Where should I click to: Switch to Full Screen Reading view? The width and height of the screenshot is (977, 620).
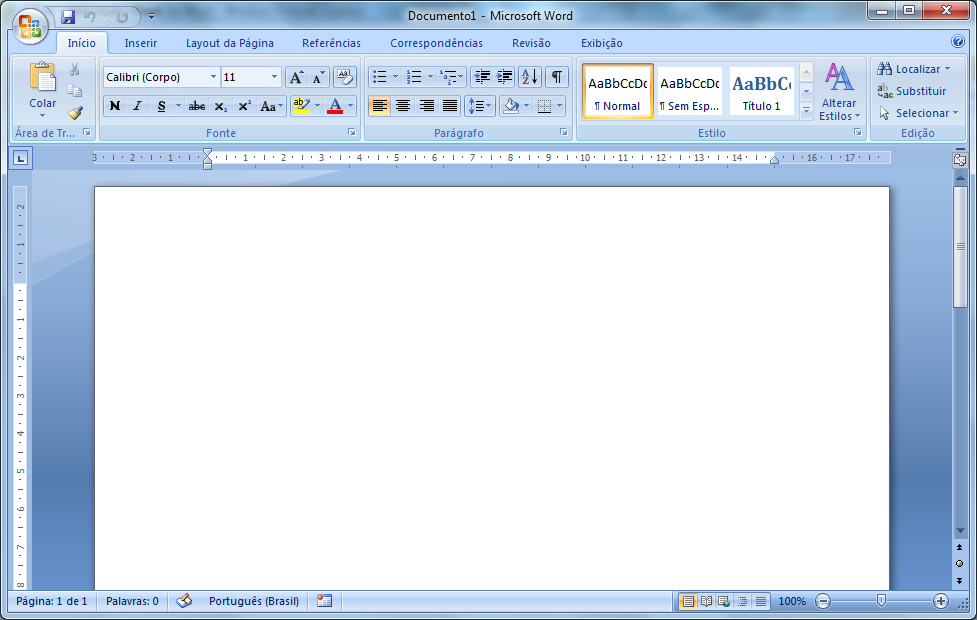[706, 601]
